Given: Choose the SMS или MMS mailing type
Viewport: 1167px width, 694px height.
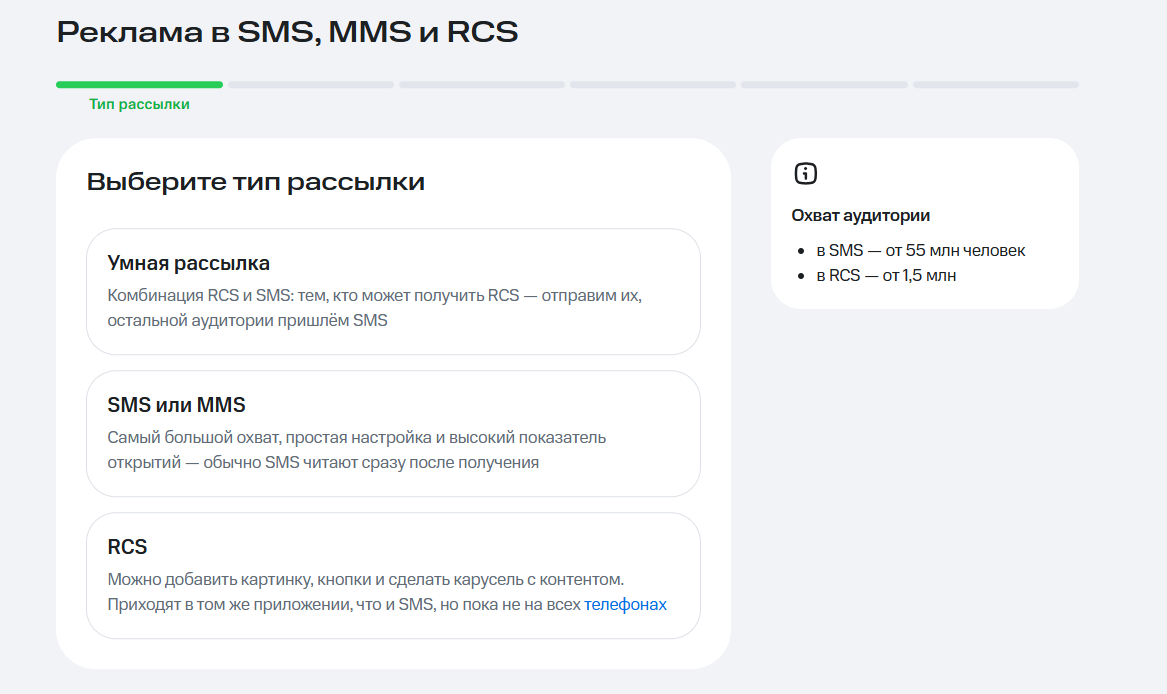Looking at the screenshot, I should [393, 433].
